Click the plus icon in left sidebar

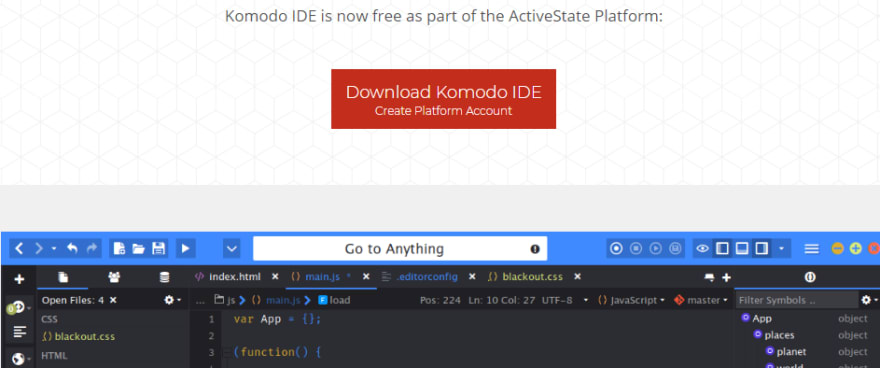pos(19,279)
